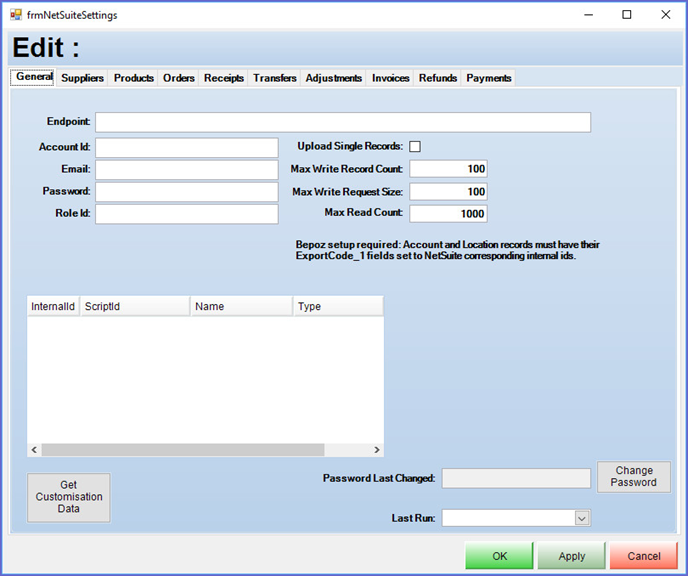The height and width of the screenshot is (576, 688).
Task: Close the frmNetSuiteSettings window
Action: click(x=665, y=15)
